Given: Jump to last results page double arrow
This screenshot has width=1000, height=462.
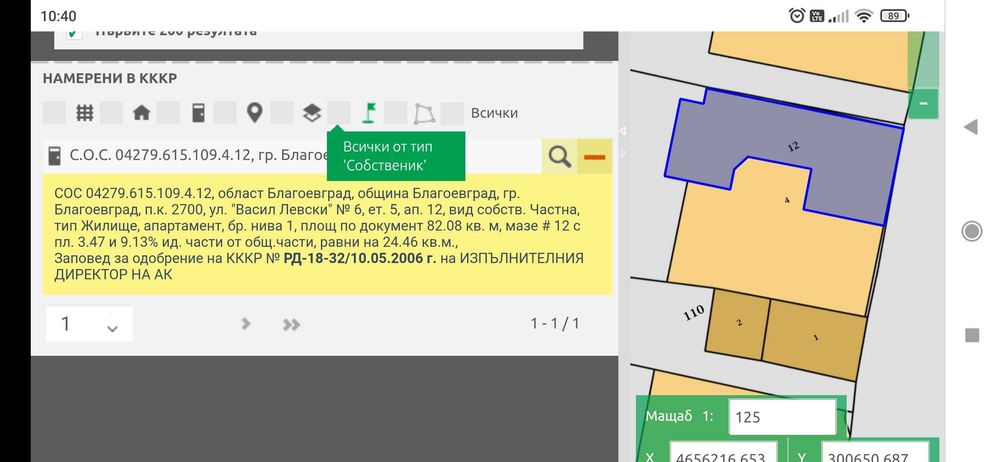Looking at the screenshot, I should [291, 325].
